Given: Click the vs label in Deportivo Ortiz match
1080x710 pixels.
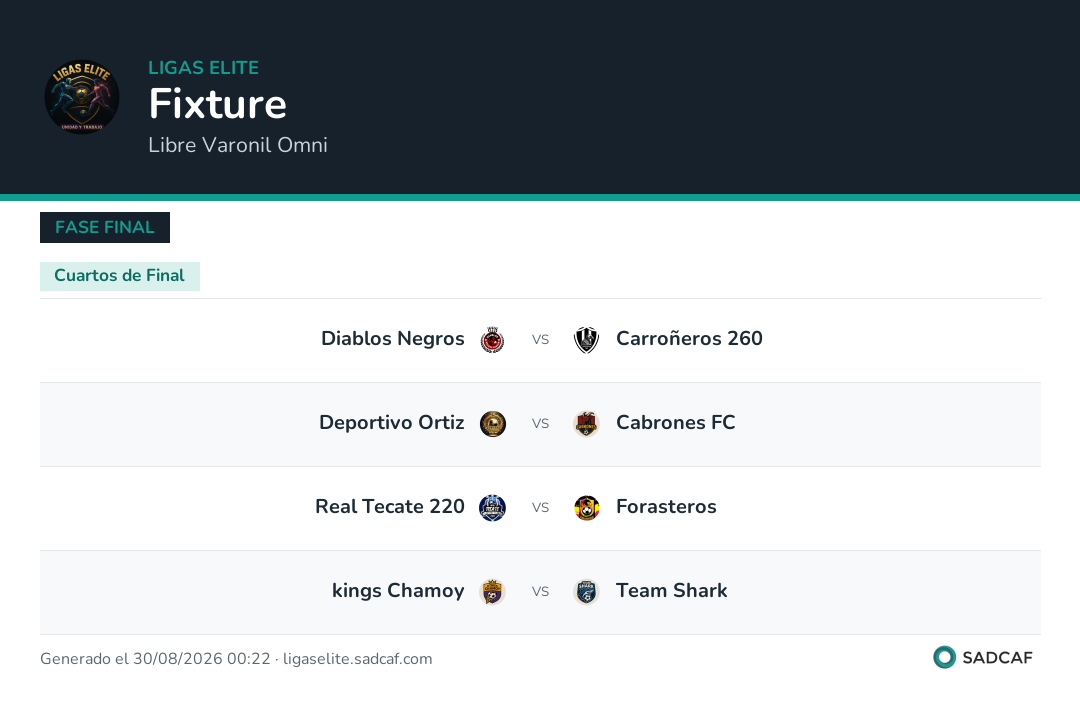Looking at the screenshot, I should coord(541,424).
